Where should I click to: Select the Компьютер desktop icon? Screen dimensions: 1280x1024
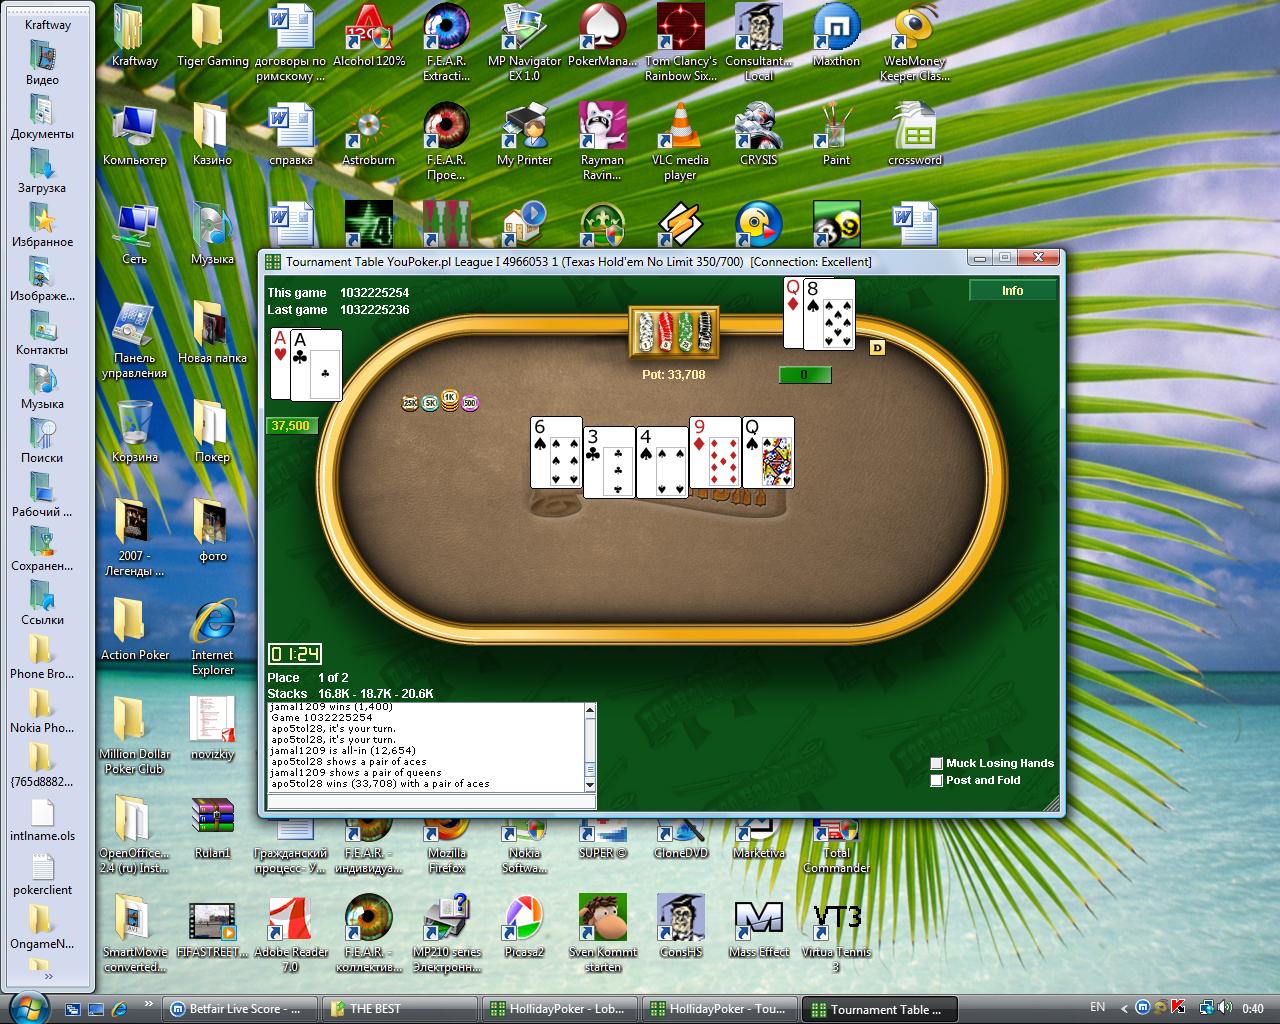tap(134, 135)
